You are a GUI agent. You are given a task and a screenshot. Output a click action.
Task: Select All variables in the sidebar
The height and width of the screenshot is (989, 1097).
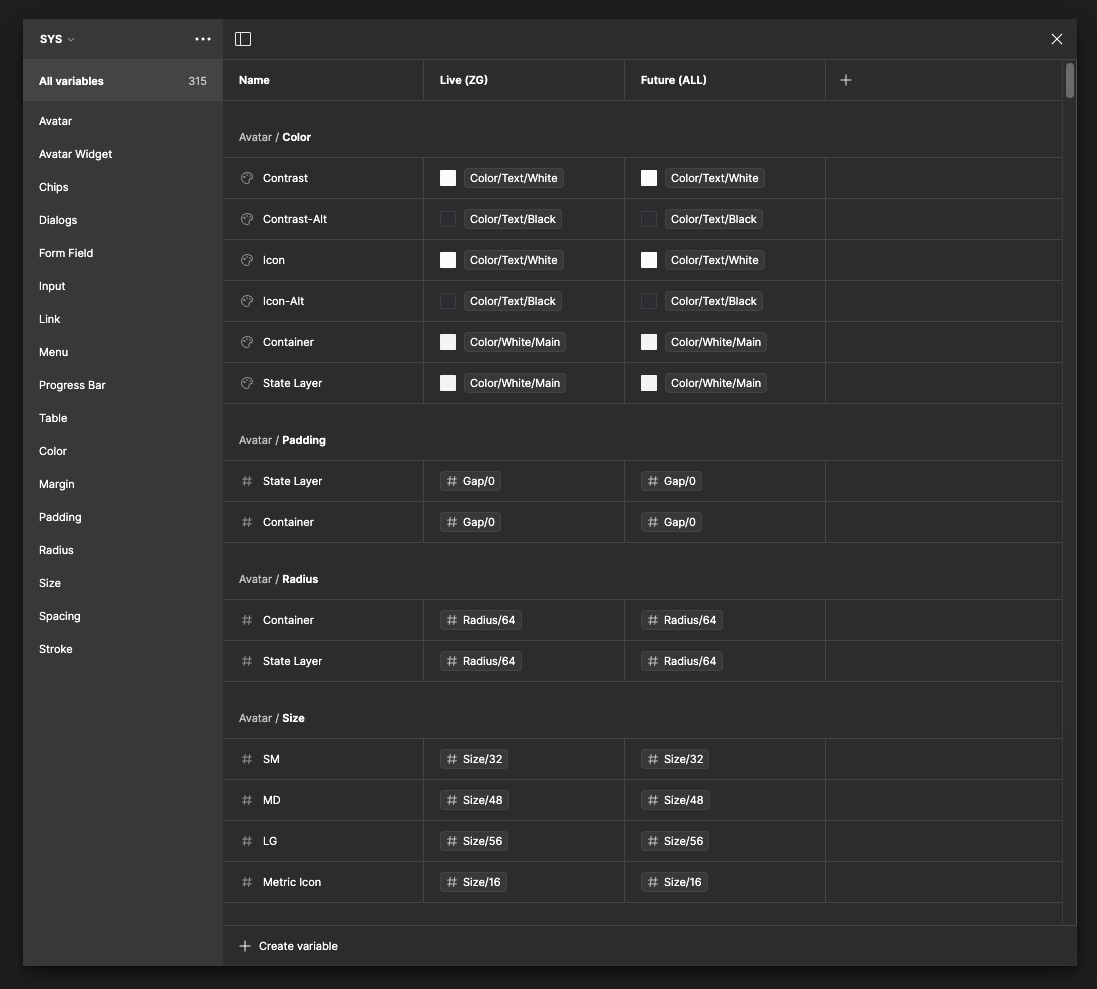(x=71, y=81)
